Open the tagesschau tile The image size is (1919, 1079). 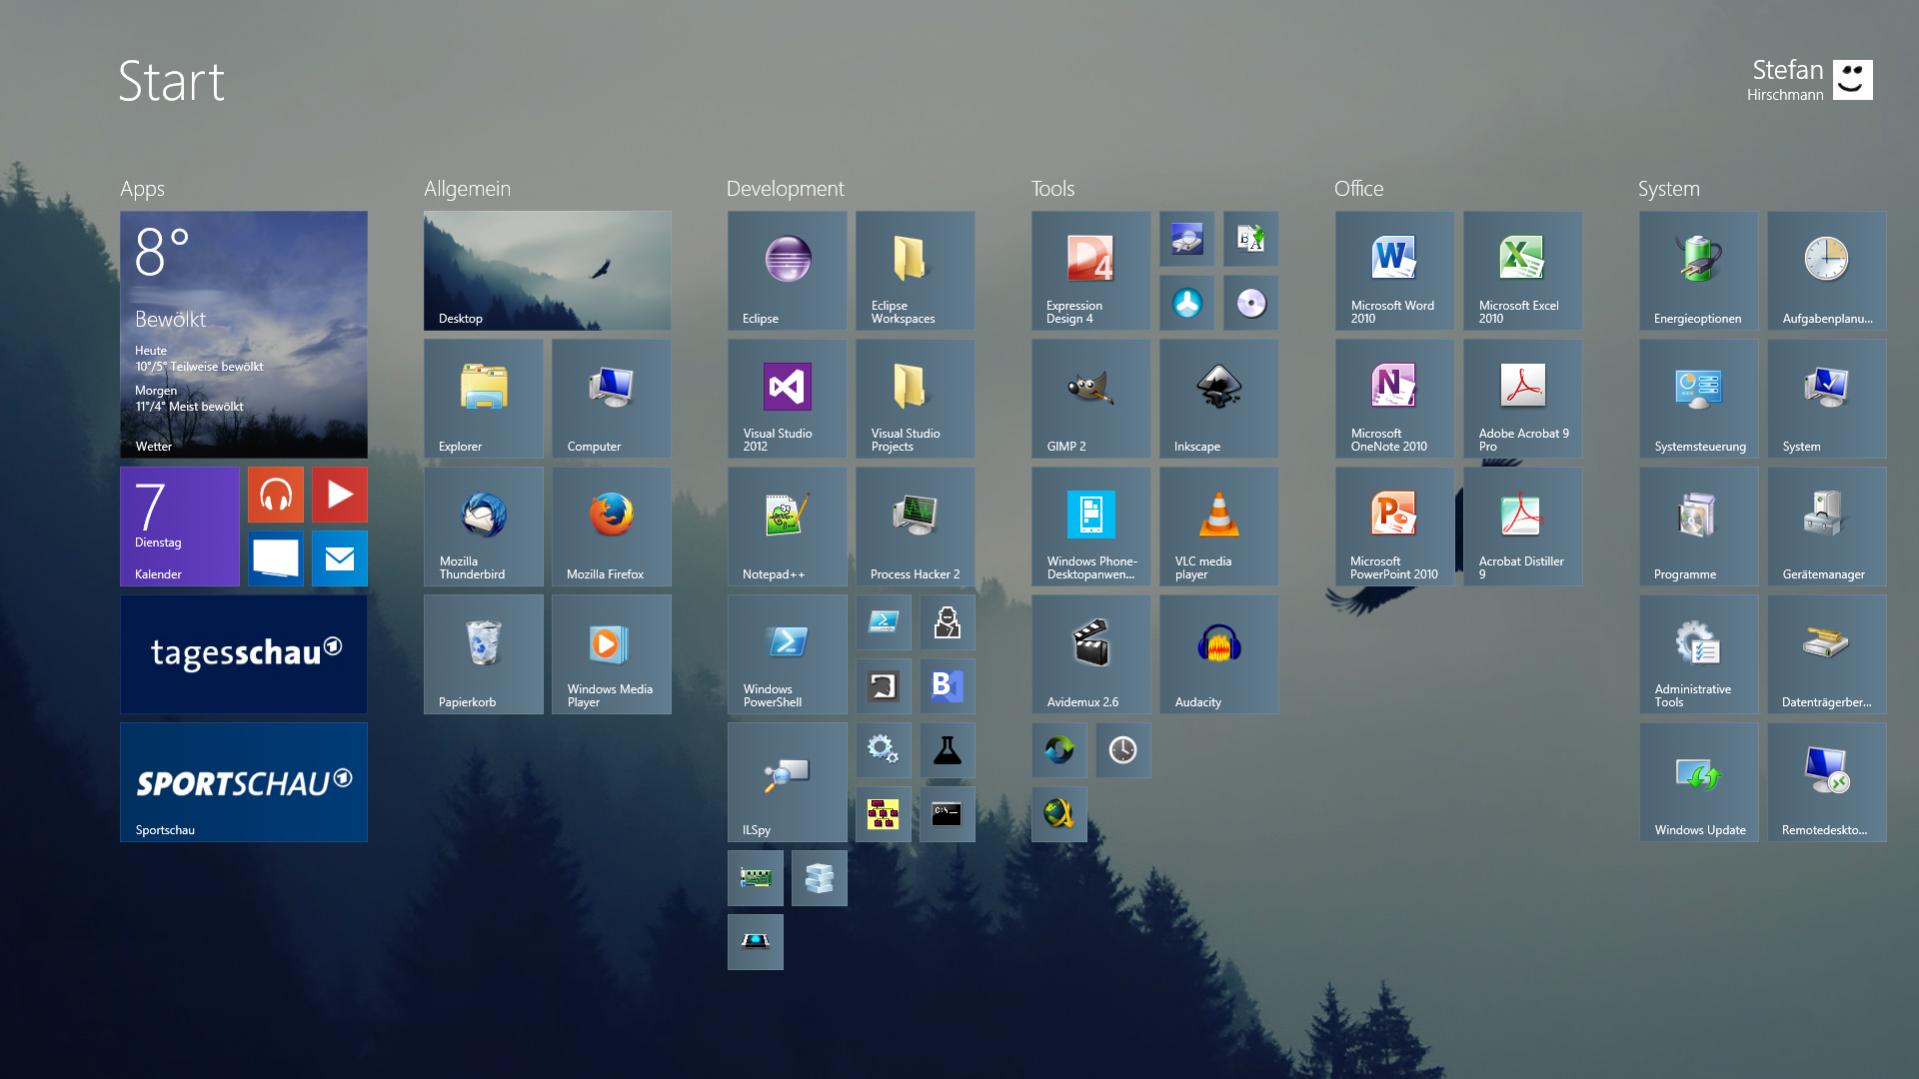[x=243, y=654]
